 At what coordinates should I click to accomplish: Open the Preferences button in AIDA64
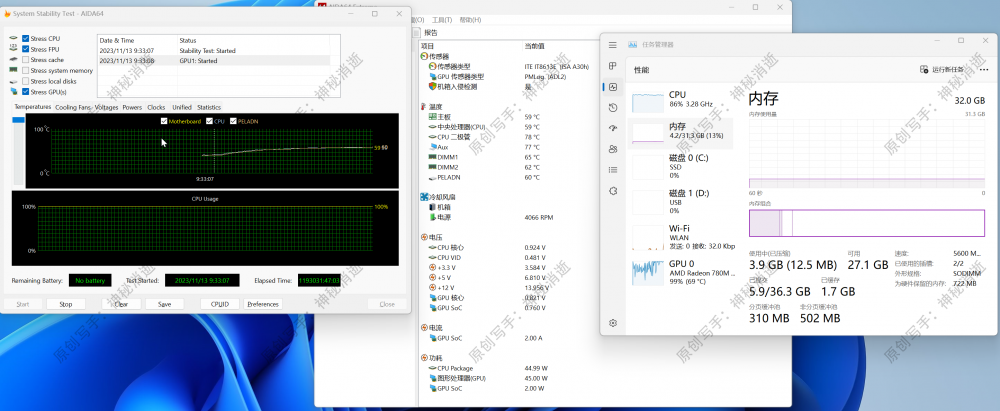pos(263,304)
